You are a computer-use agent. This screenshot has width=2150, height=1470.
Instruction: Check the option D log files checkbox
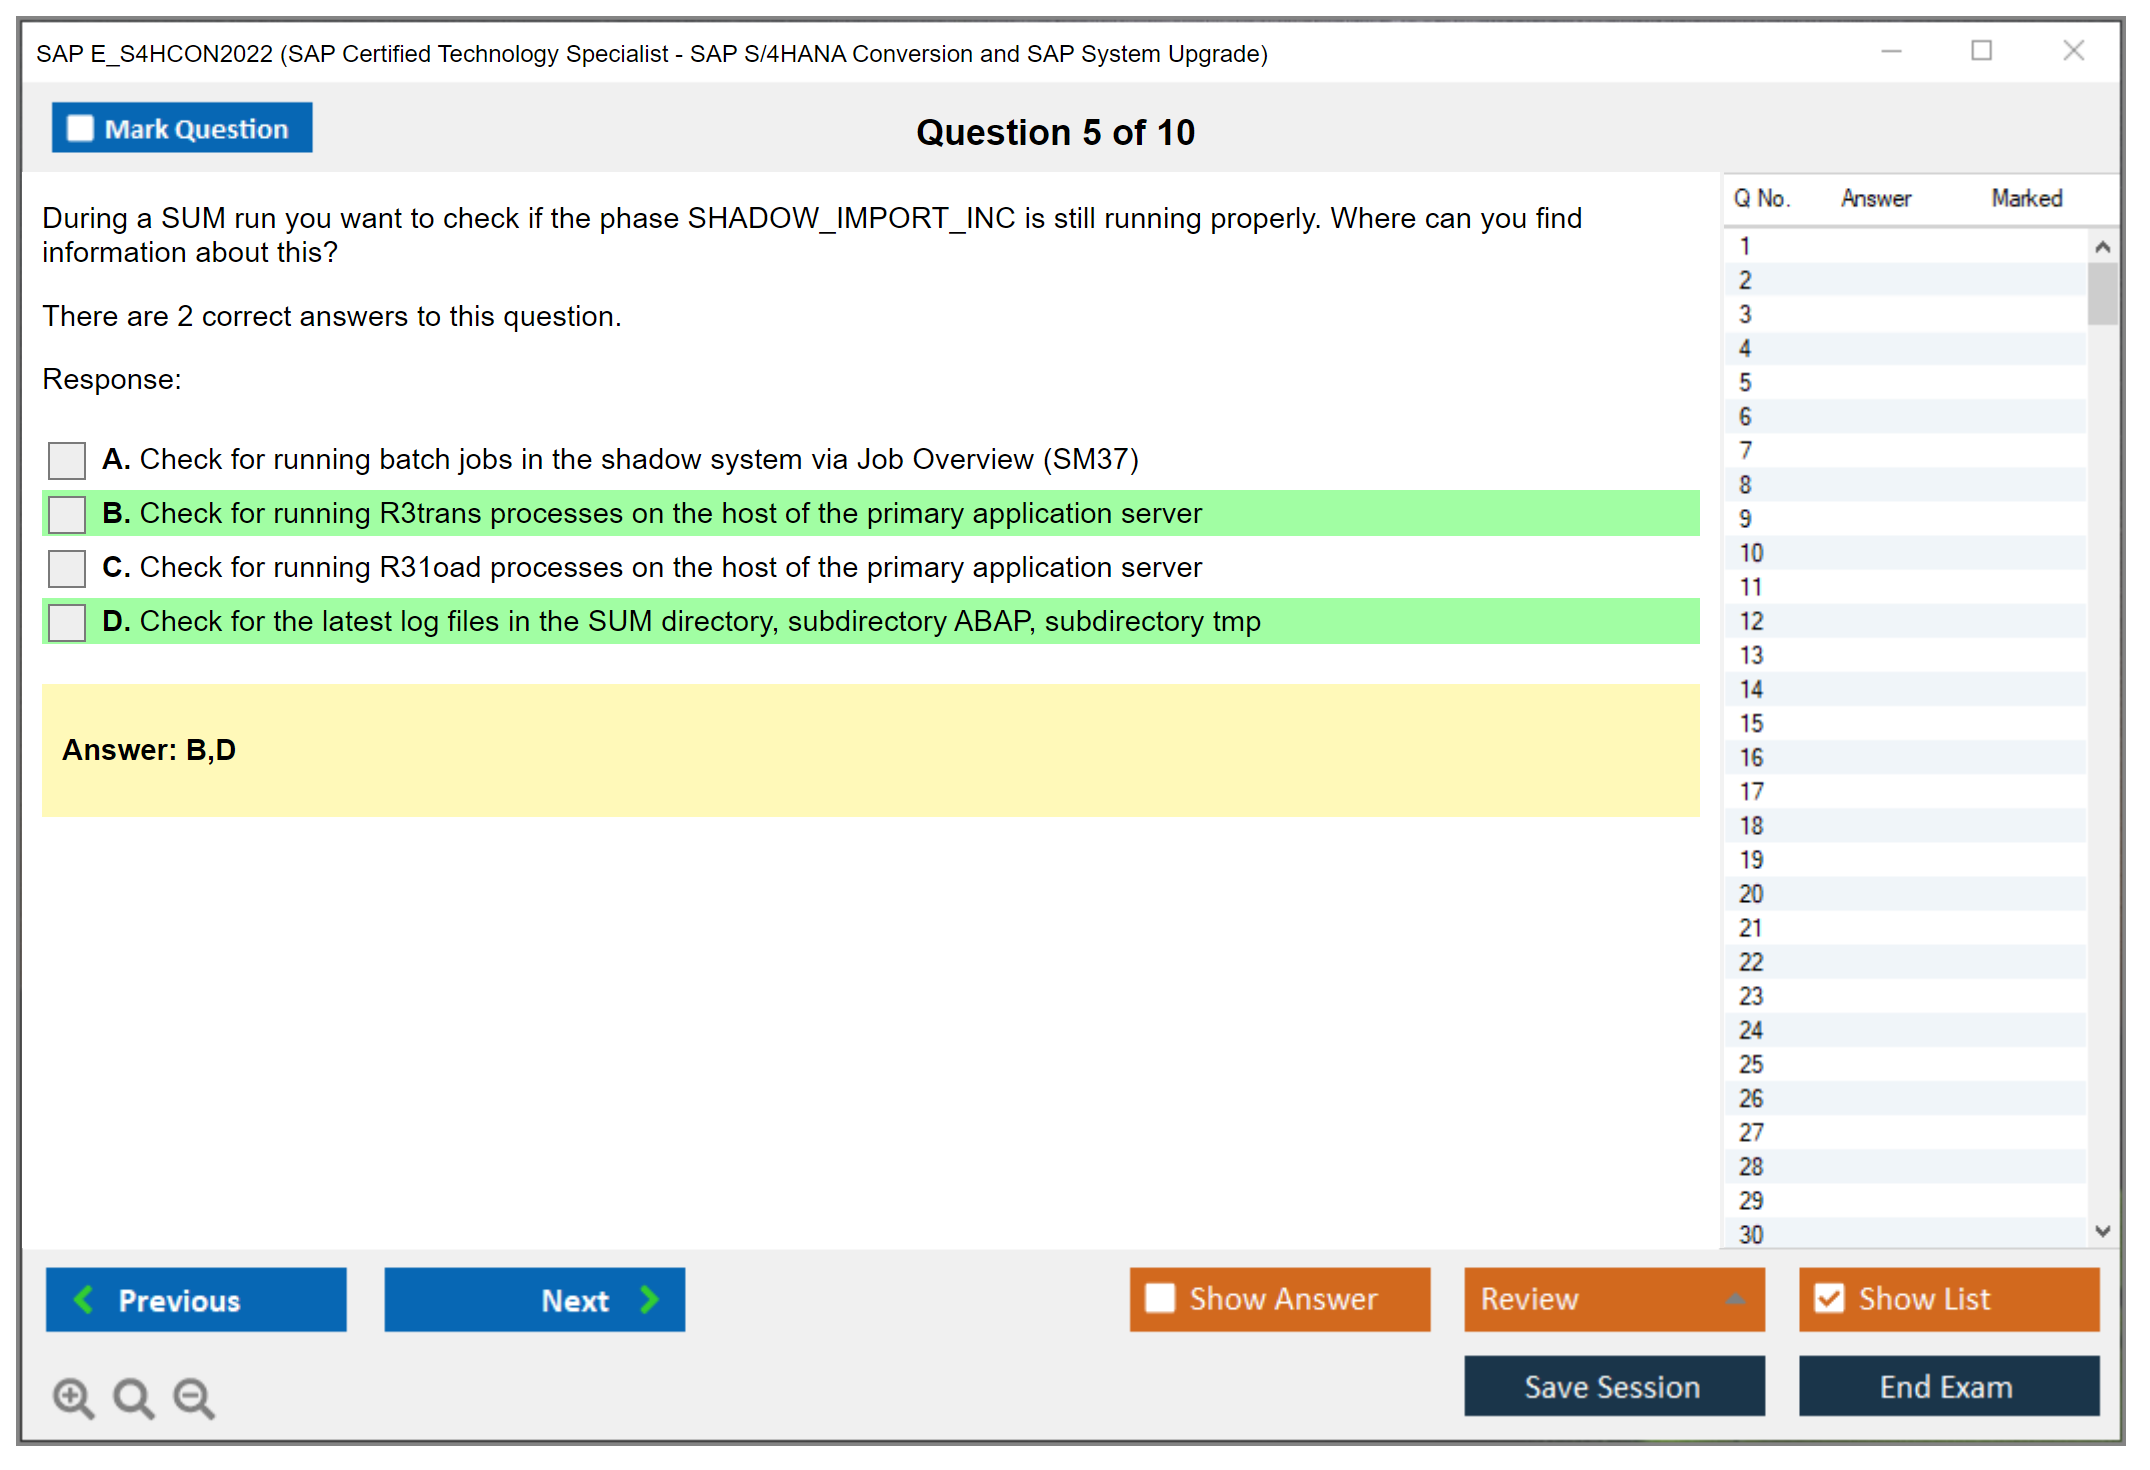(67, 622)
